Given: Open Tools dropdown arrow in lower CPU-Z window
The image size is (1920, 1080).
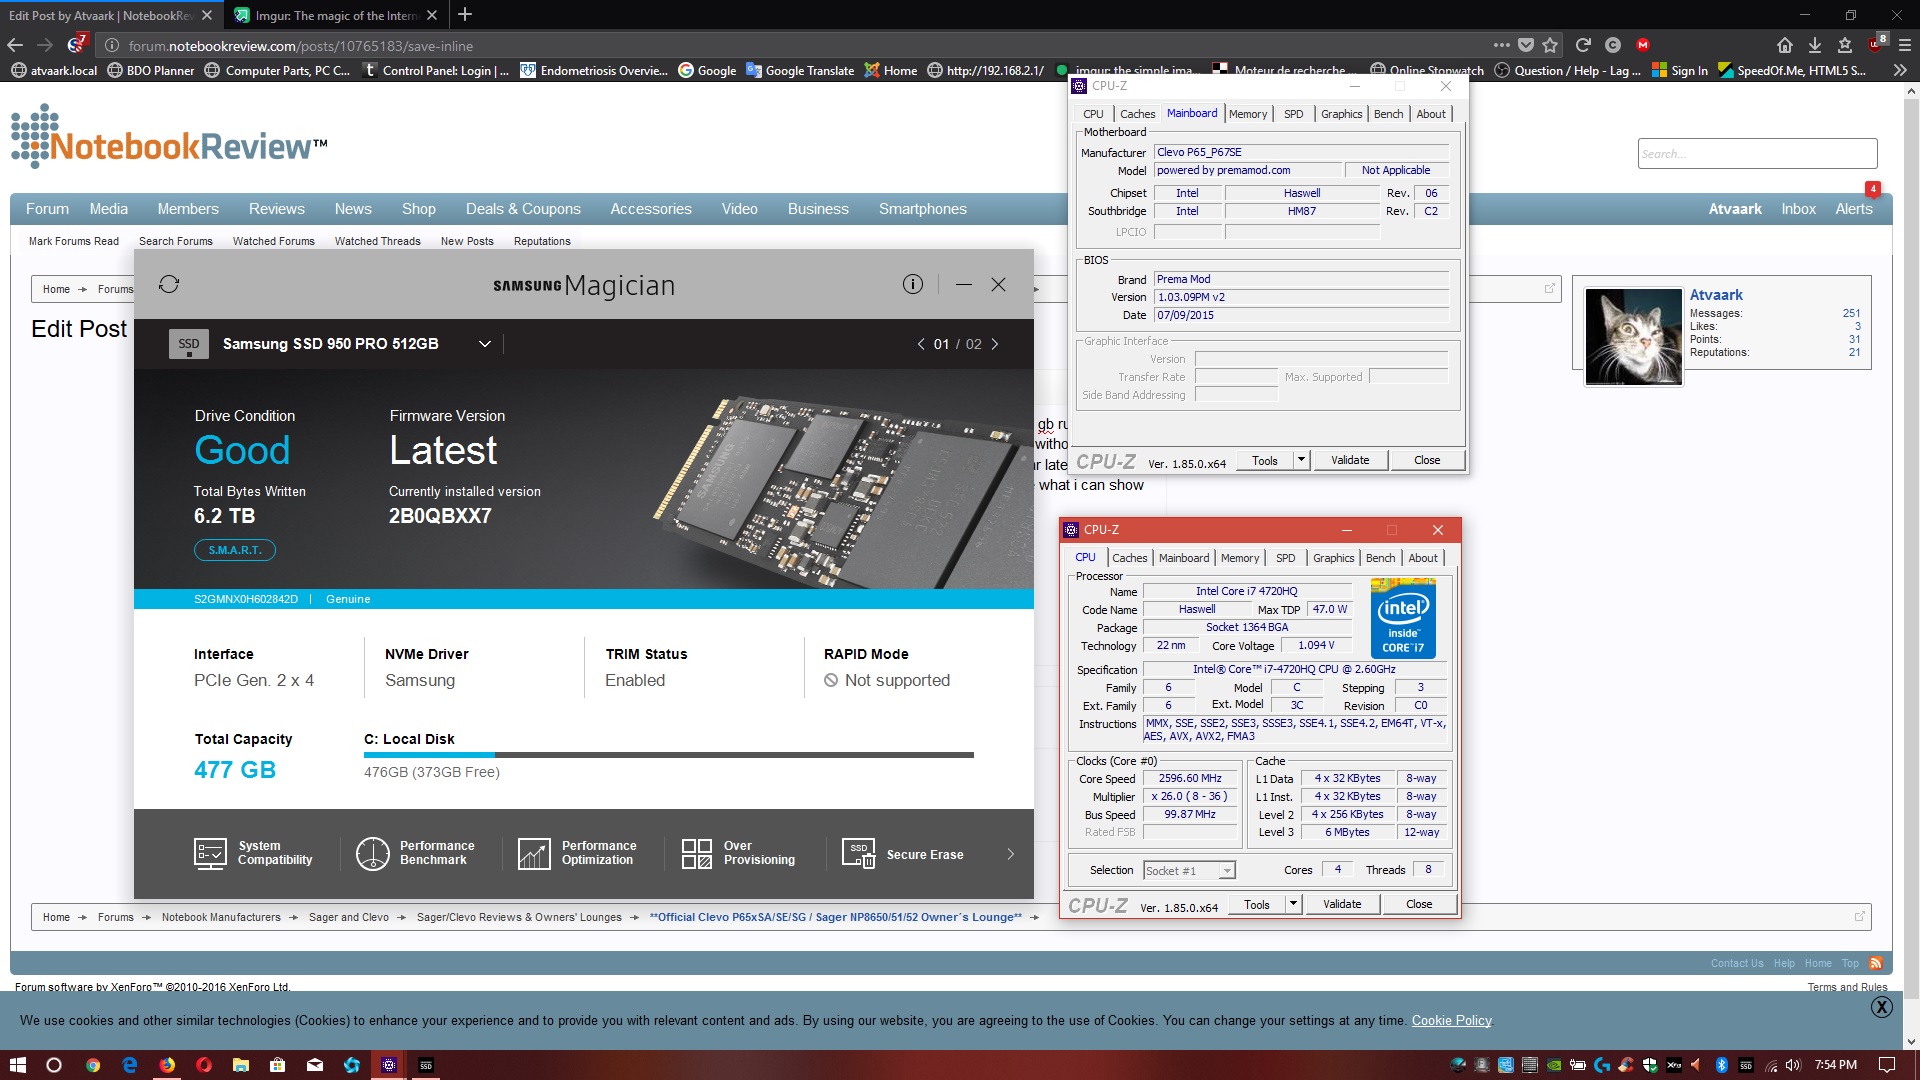Looking at the screenshot, I should 1293,904.
